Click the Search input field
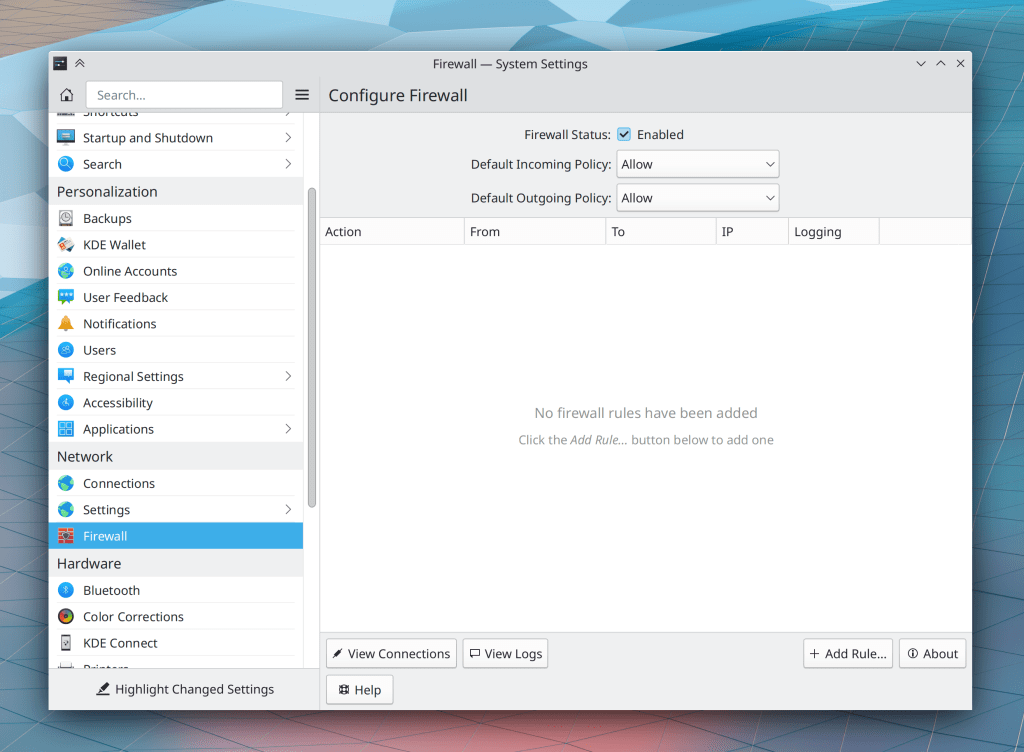The image size is (1024, 752). (184, 95)
